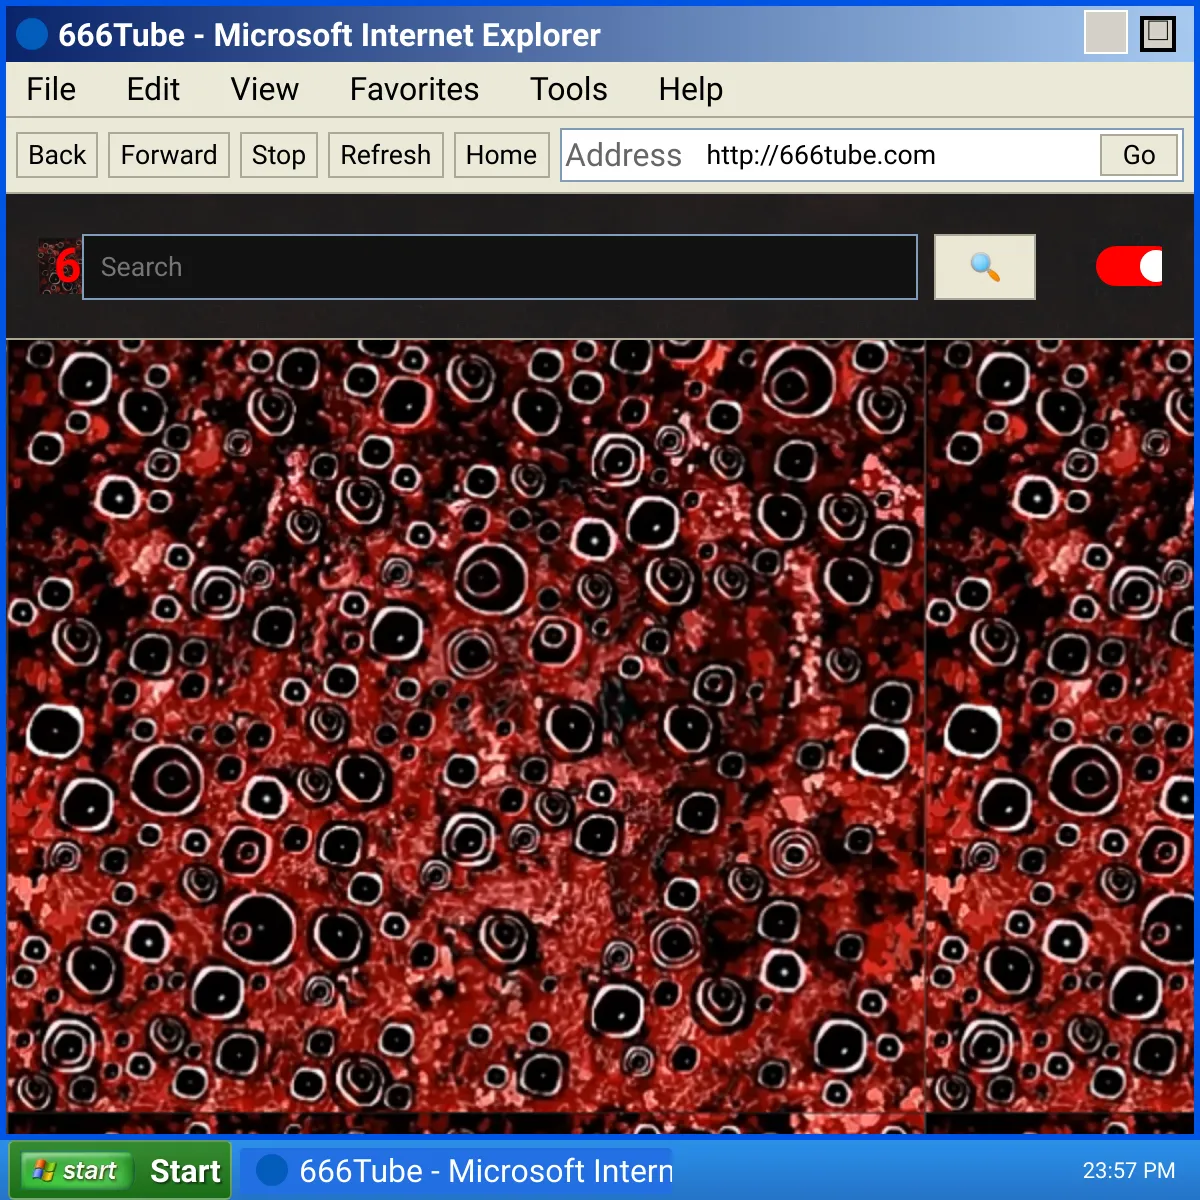
Task: Check the 23:57 PM taskbar clock
Action: tap(1129, 1170)
